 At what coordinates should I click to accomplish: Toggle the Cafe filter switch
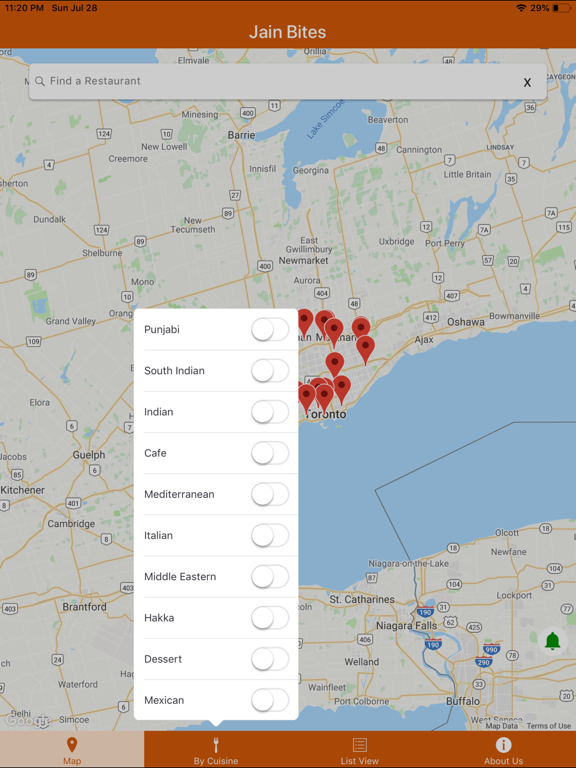pyautogui.click(x=270, y=453)
